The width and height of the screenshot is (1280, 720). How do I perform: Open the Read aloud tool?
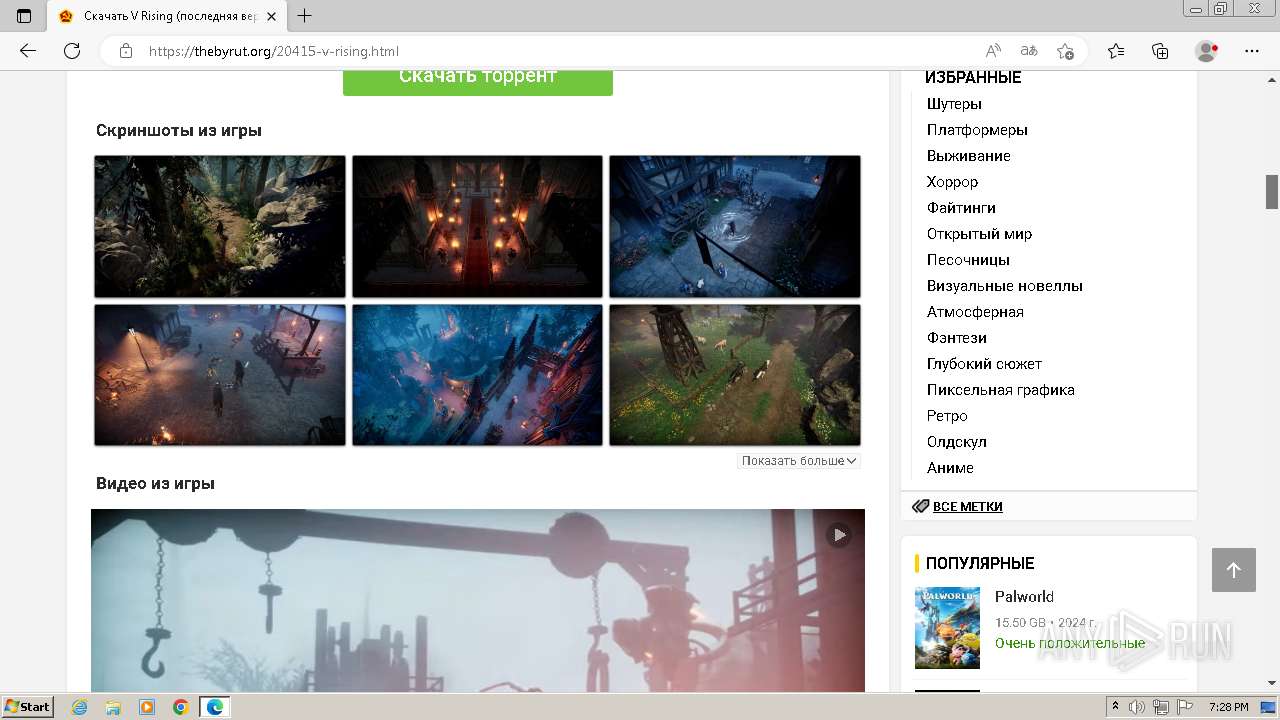(993, 51)
